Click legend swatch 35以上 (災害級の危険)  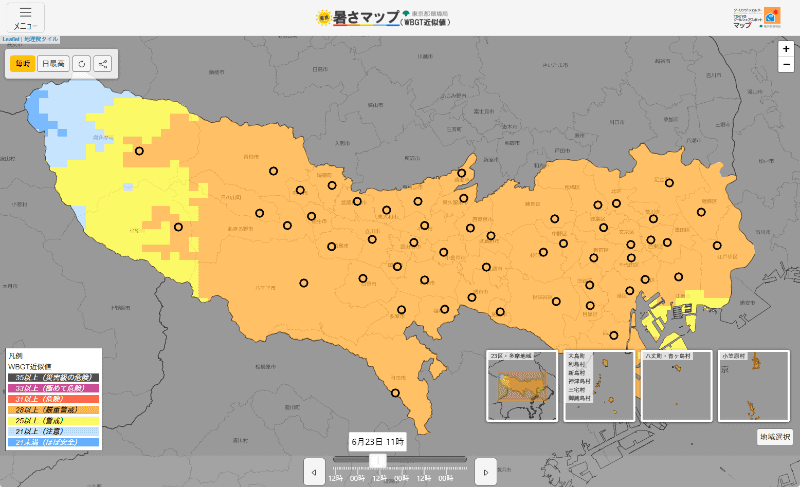tap(53, 378)
